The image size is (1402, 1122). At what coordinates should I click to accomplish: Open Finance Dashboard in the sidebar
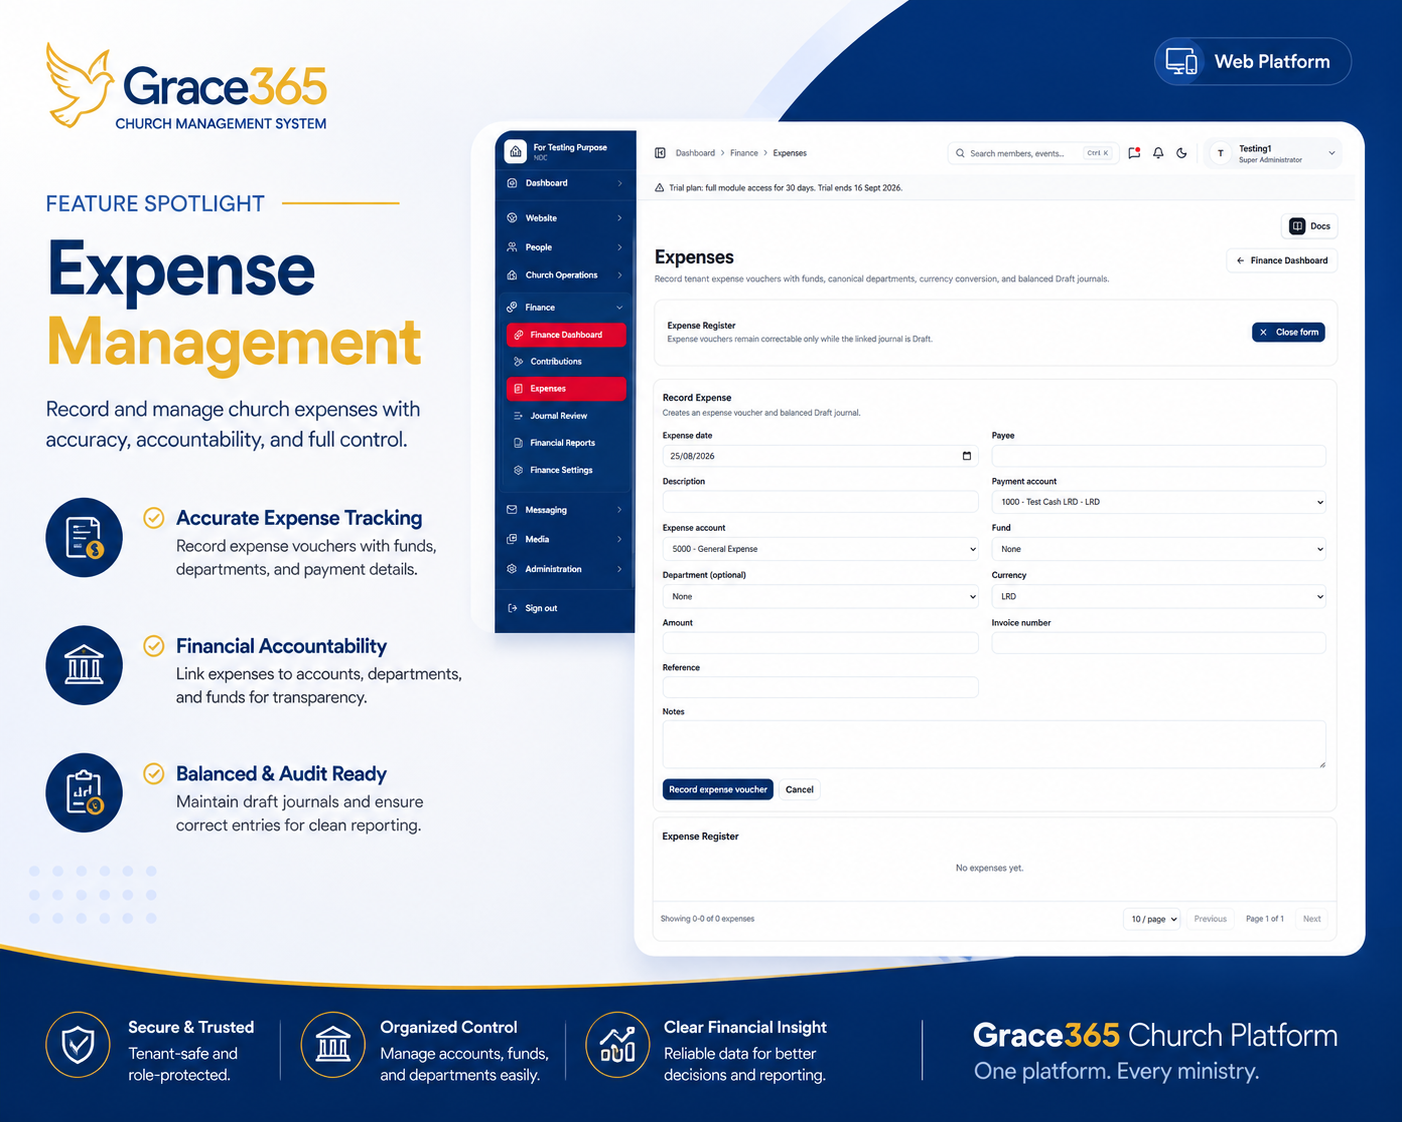coord(566,335)
